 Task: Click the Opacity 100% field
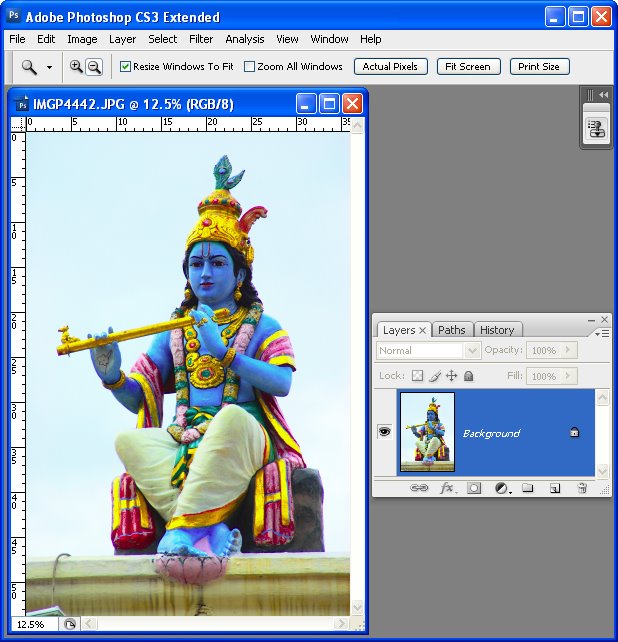click(x=544, y=350)
